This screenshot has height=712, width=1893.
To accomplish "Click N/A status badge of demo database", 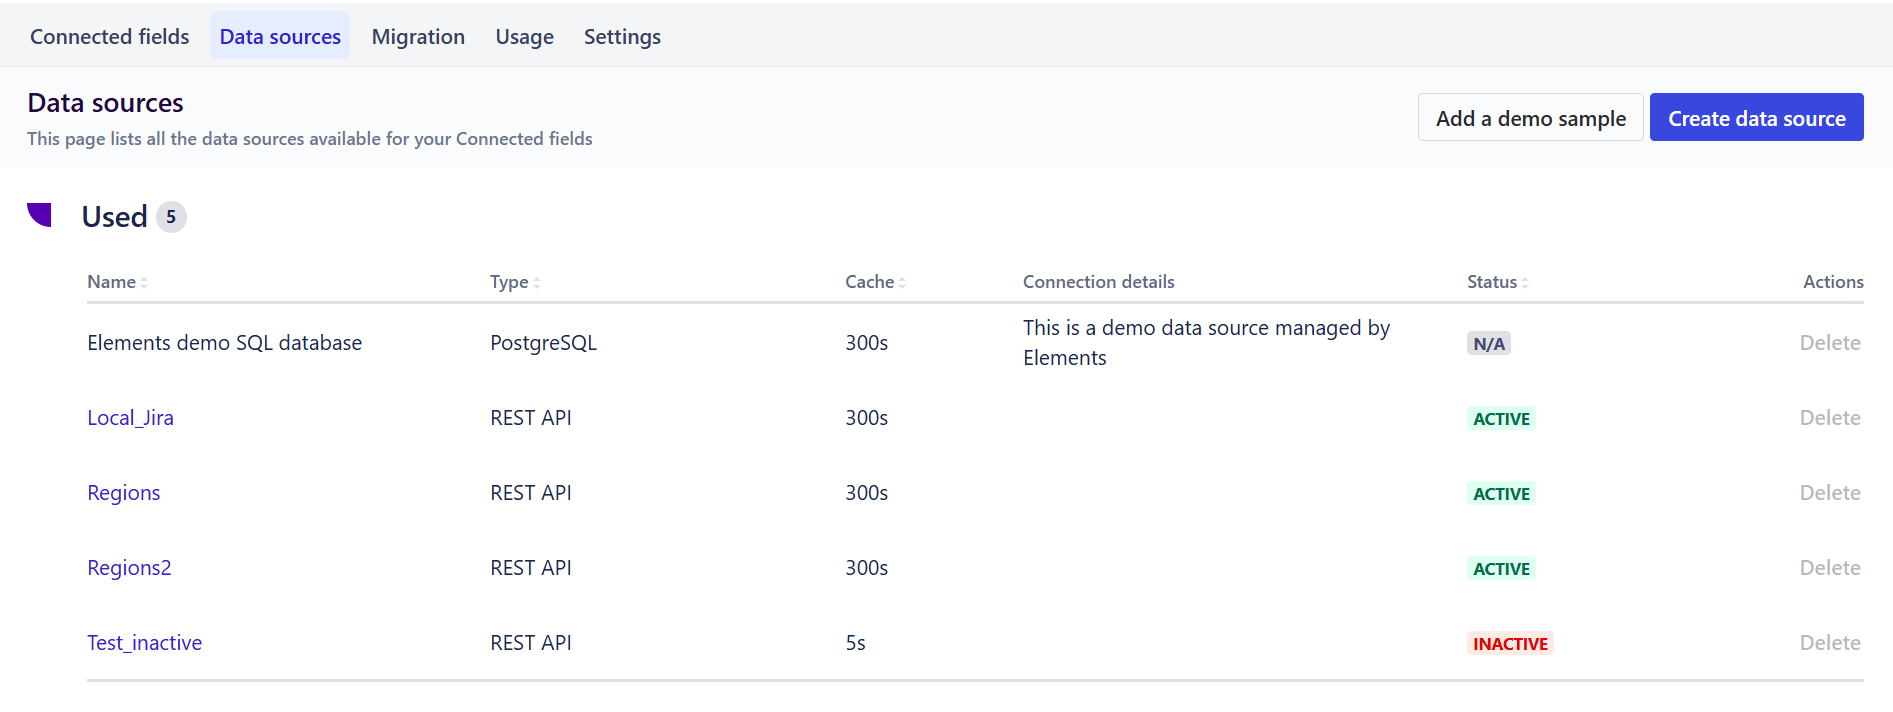I will 1489,344.
